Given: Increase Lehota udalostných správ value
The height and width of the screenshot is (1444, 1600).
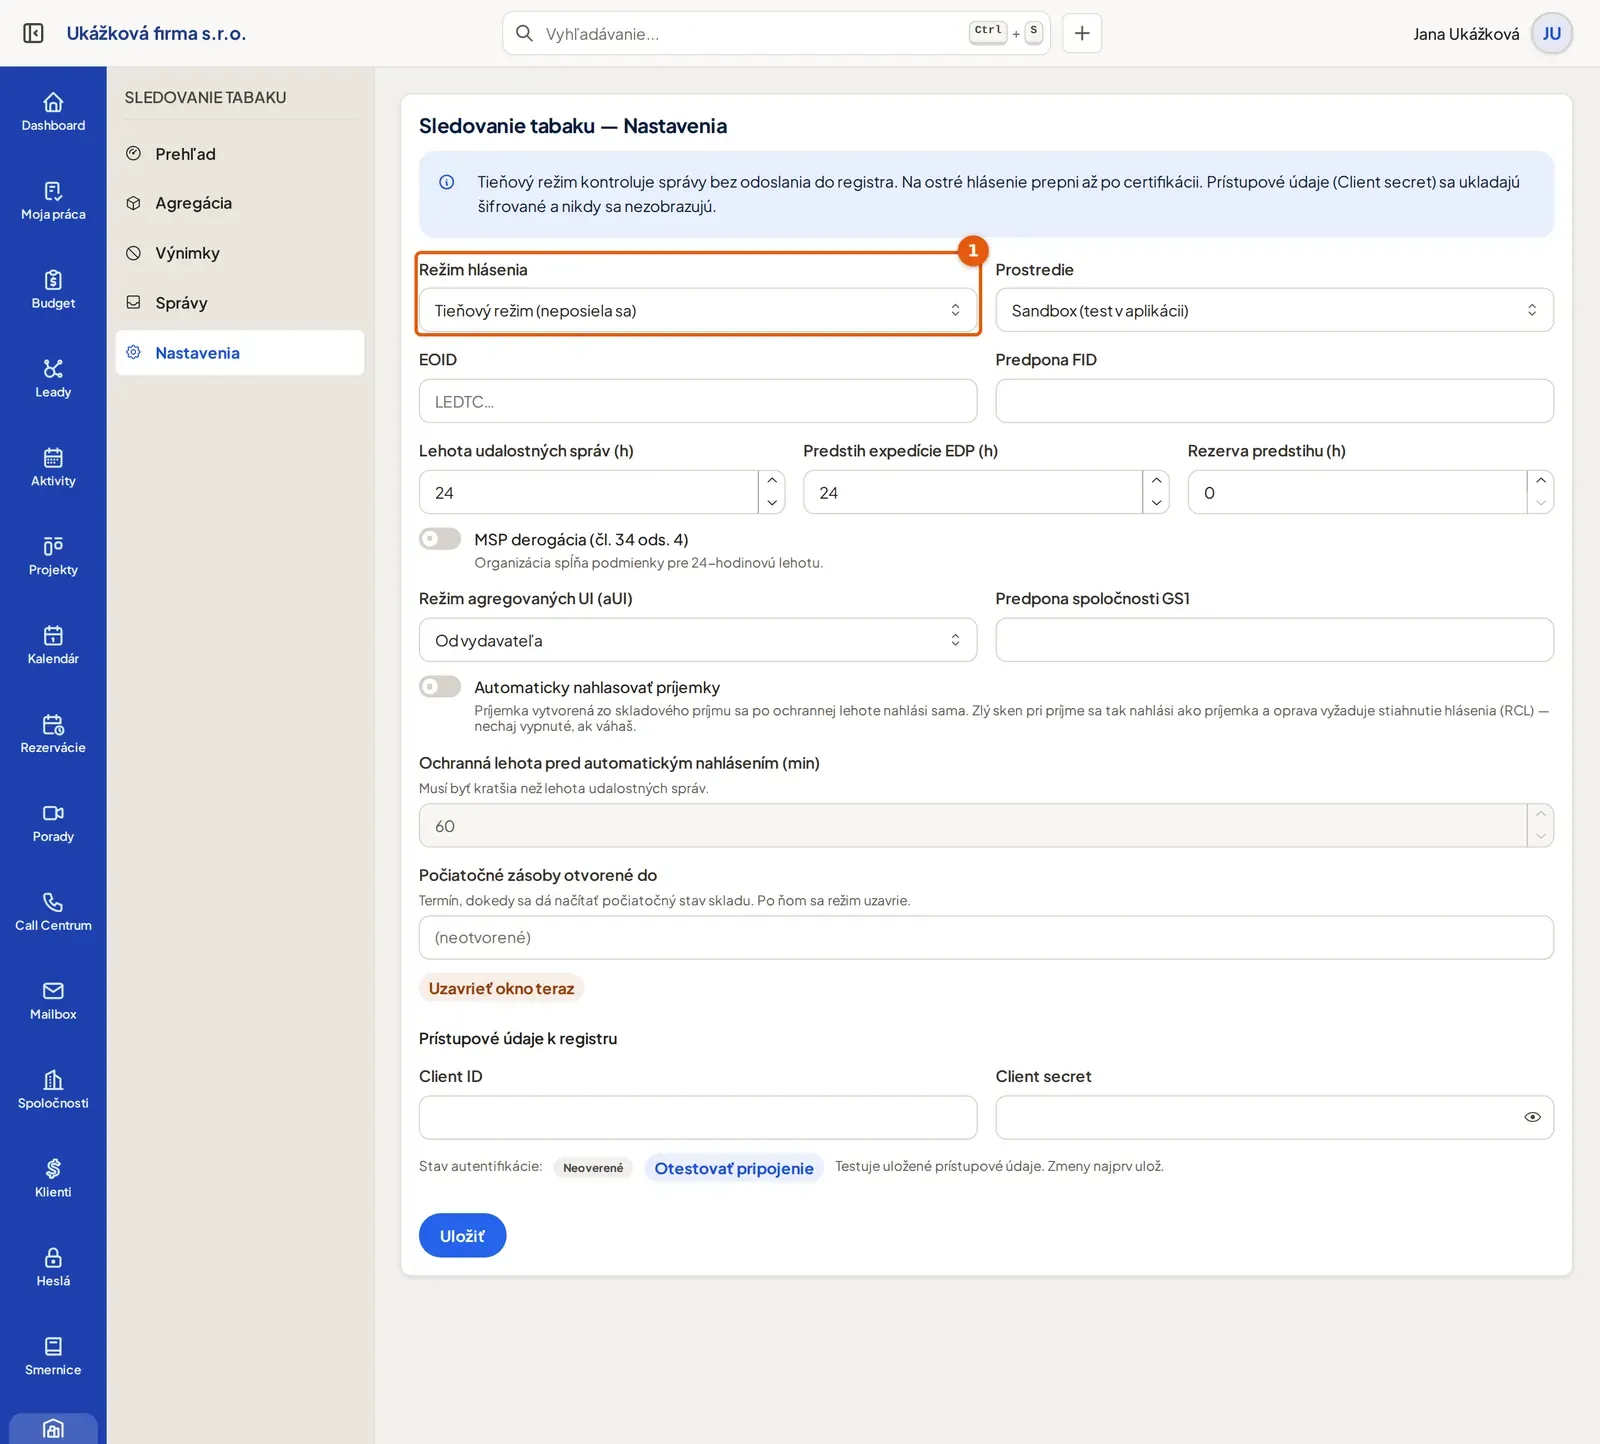Looking at the screenshot, I should [x=772, y=481].
